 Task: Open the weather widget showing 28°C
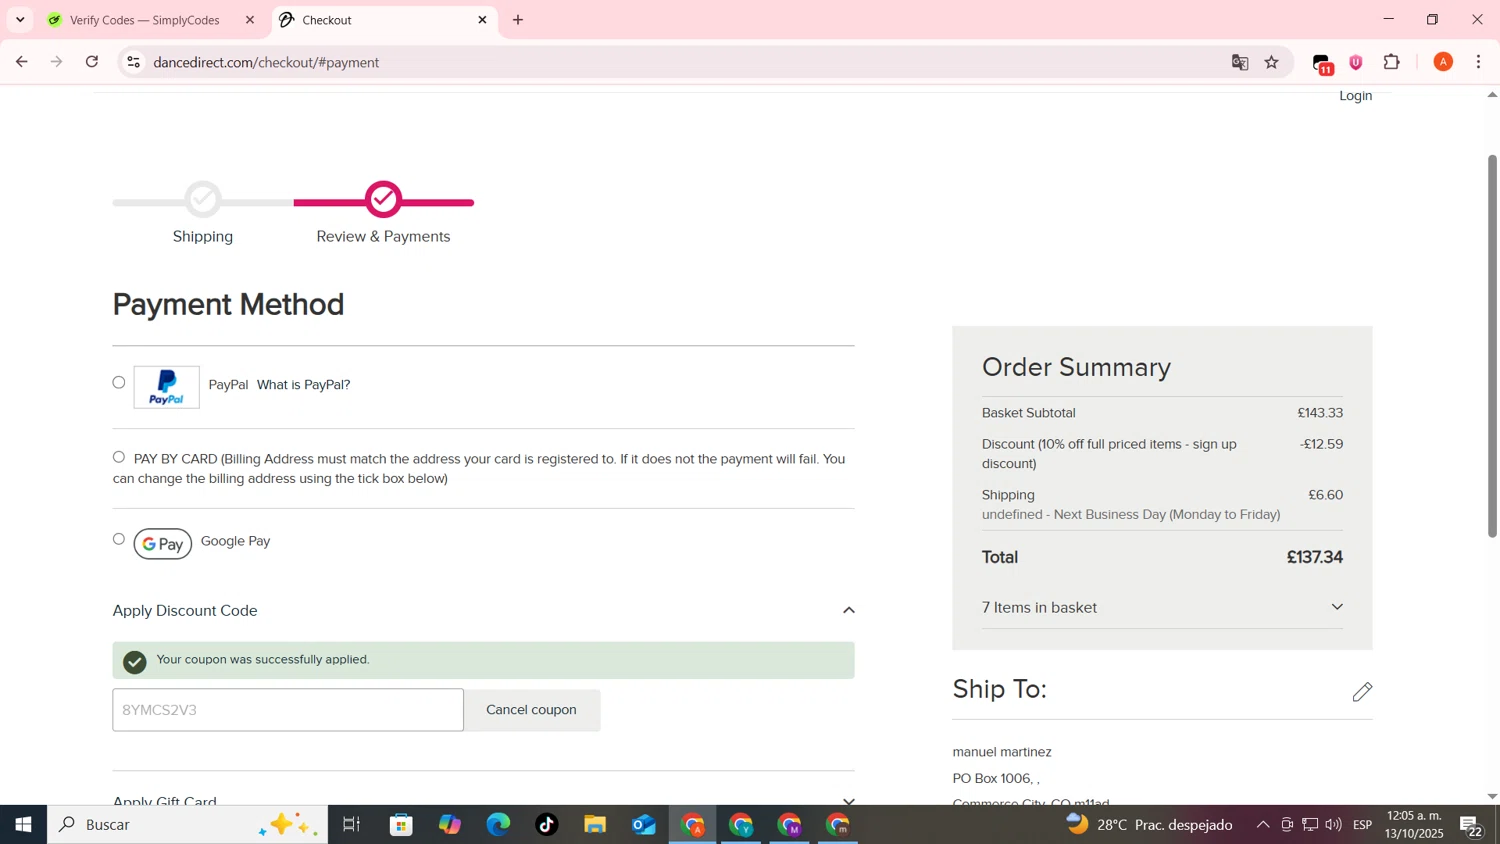coord(1150,825)
